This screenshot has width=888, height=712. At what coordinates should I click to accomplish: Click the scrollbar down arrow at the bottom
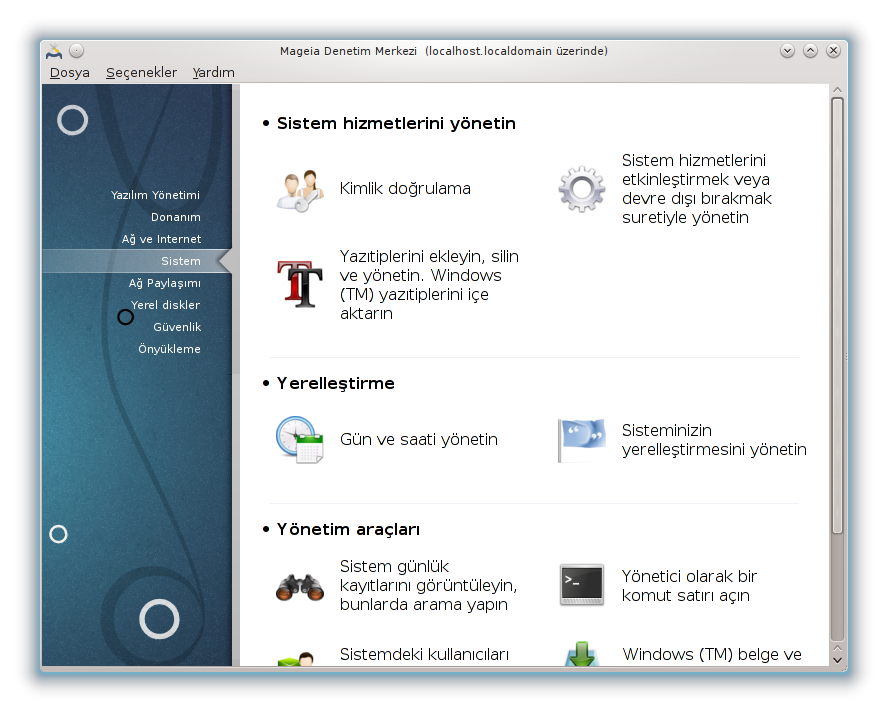[838, 660]
